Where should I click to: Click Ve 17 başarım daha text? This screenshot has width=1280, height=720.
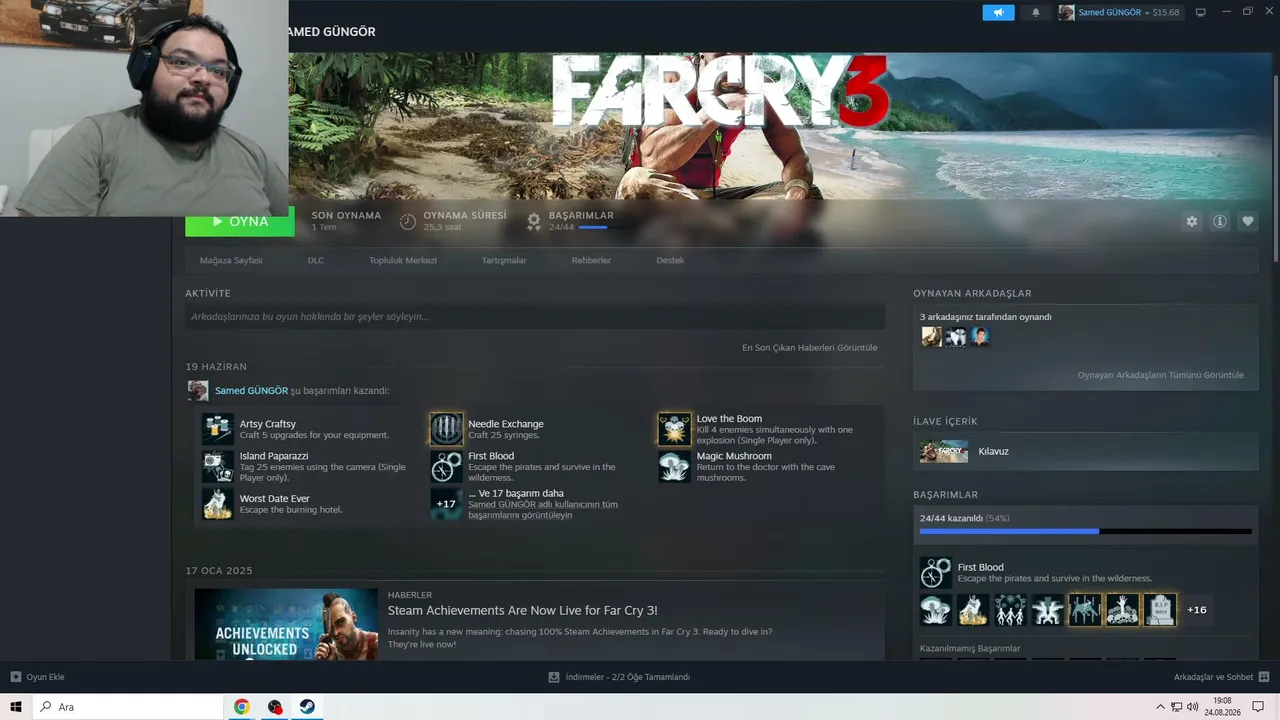(516, 493)
